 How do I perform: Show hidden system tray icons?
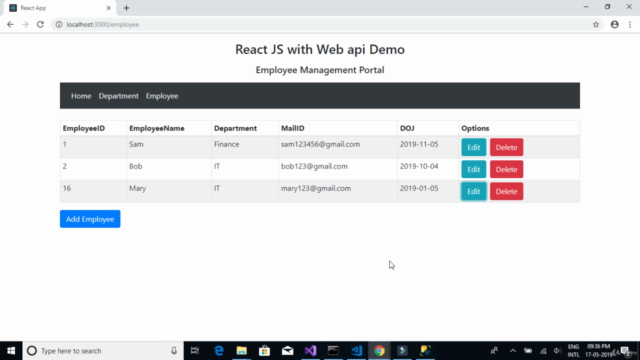513,351
